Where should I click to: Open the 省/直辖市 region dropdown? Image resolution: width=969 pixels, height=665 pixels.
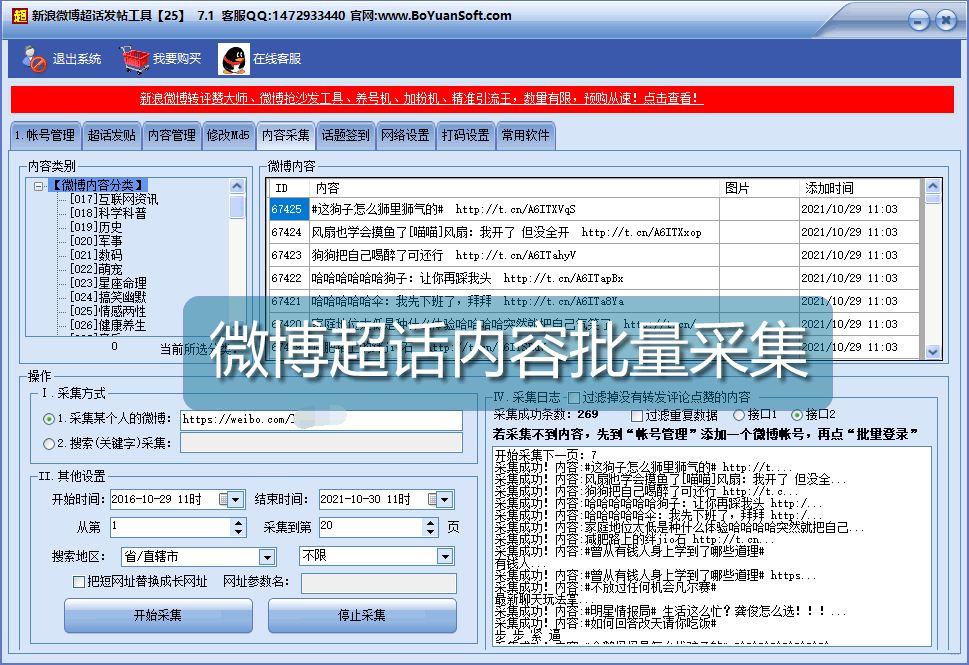coord(267,557)
